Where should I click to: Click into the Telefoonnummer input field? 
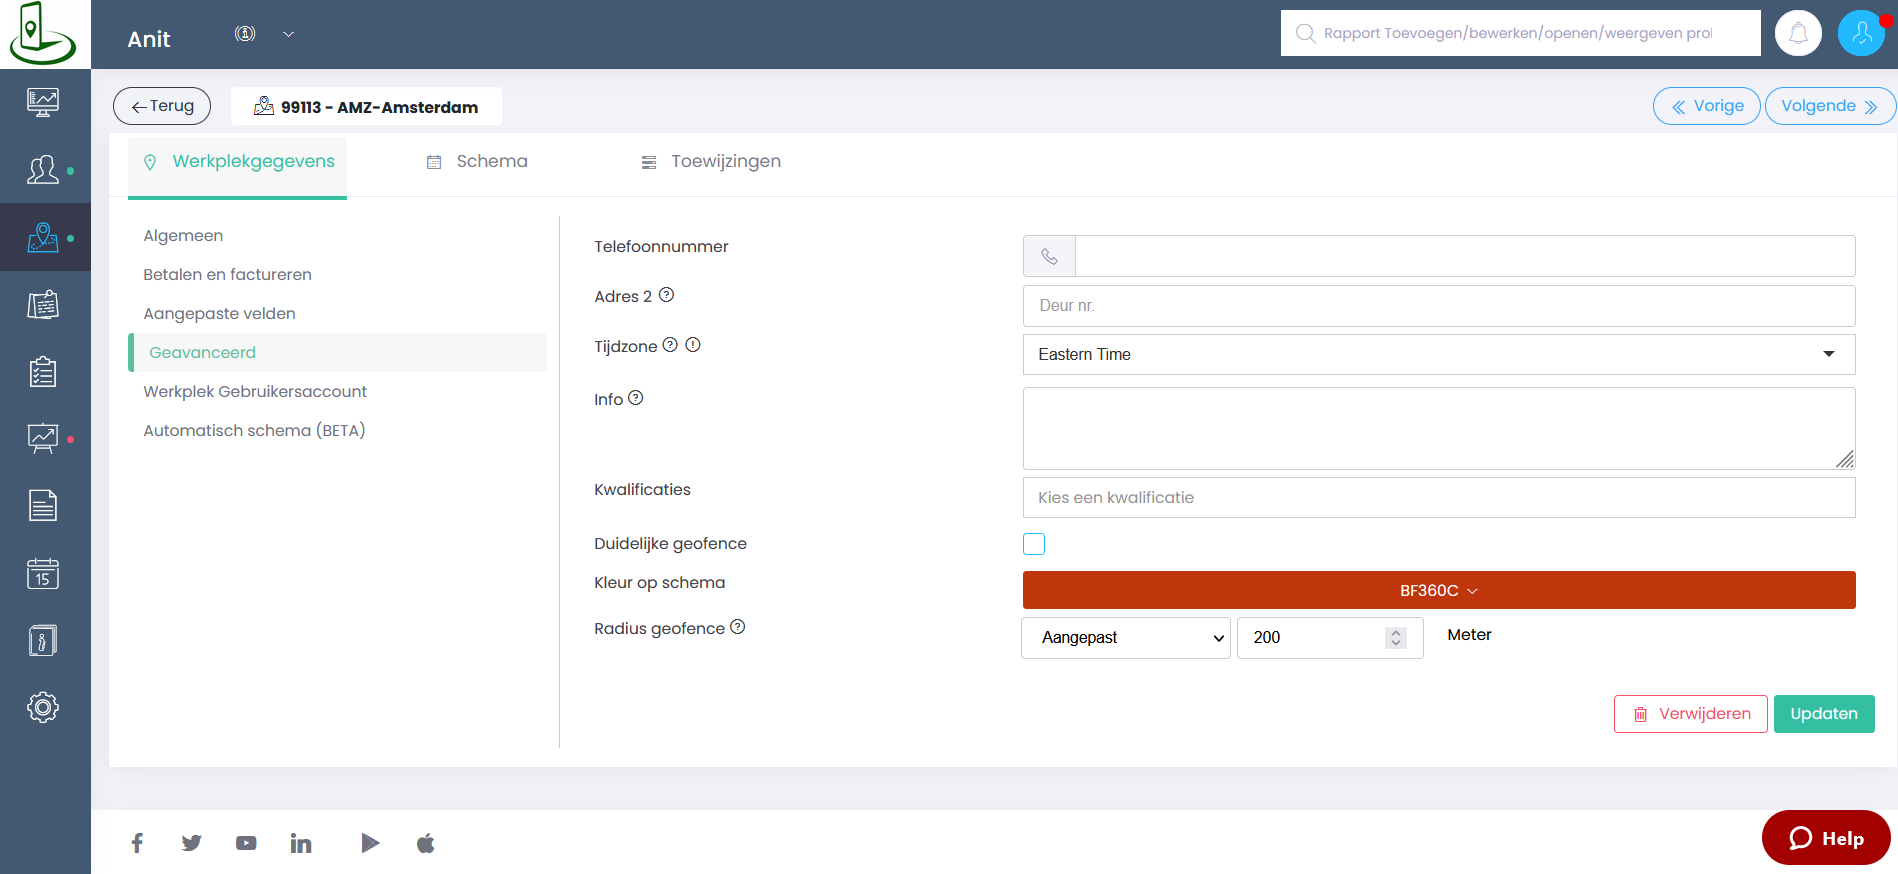tap(1465, 256)
